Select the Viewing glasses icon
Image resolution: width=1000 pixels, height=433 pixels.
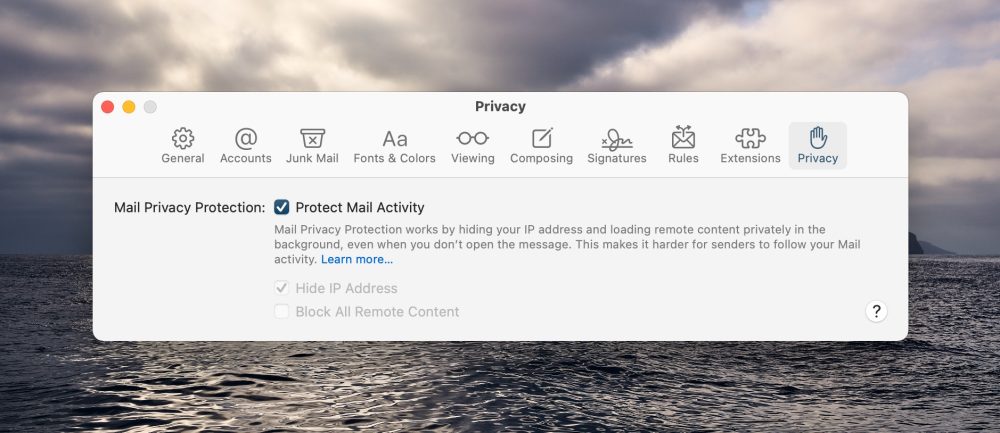click(473, 138)
